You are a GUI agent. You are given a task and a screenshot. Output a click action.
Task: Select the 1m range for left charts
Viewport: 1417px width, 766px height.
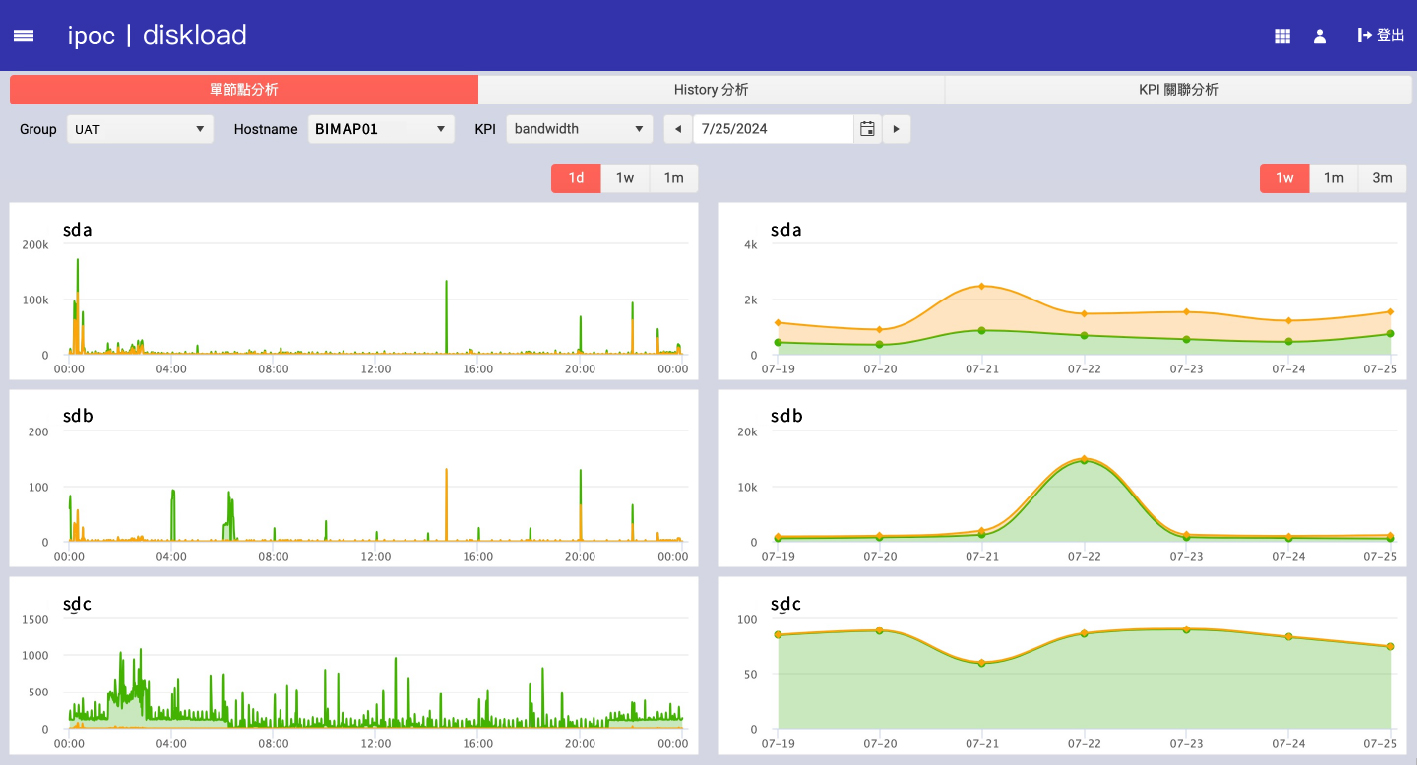pyautogui.click(x=674, y=178)
